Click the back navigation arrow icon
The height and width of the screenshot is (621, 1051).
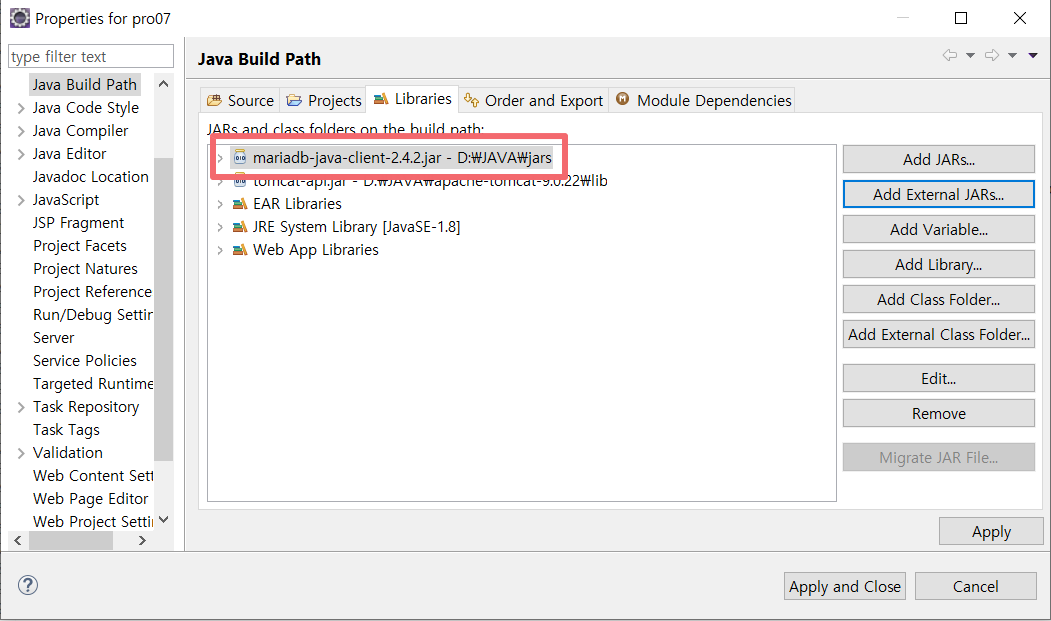(x=949, y=55)
